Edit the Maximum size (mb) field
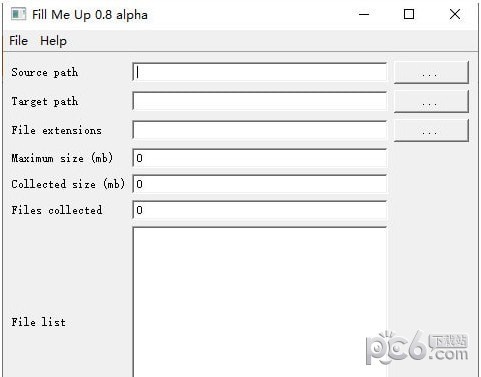The width and height of the screenshot is (481, 377). [x=260, y=158]
